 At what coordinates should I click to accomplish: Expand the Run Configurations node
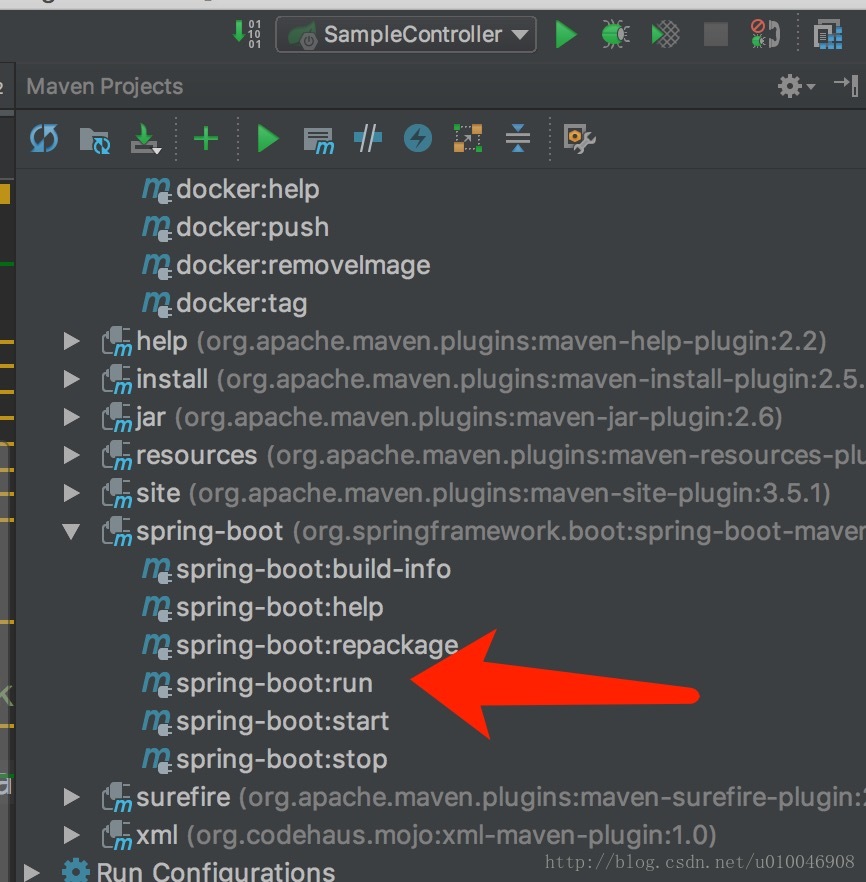click(x=31, y=872)
